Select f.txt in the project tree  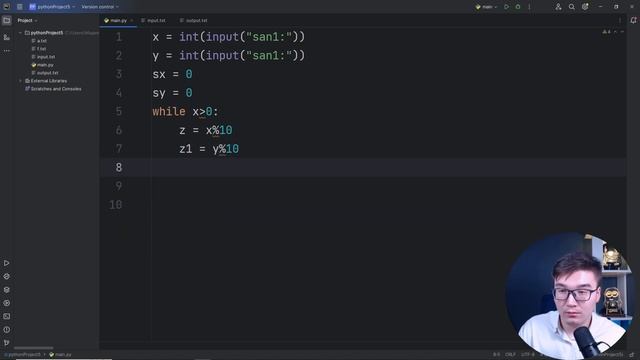[39, 49]
